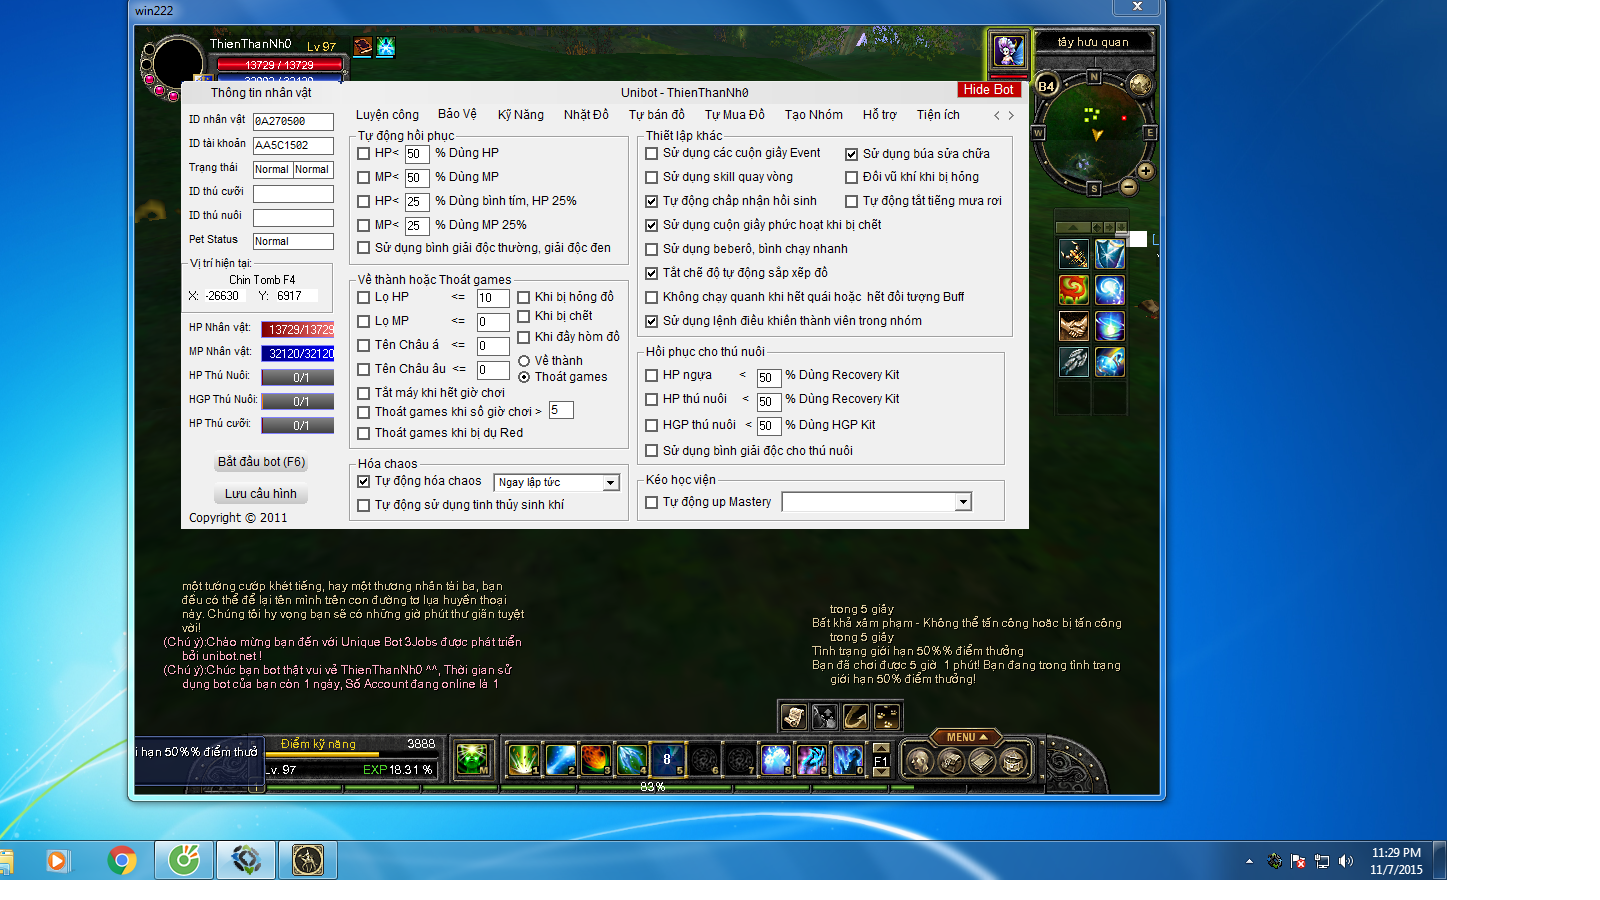This screenshot has width=1600, height=900.
Task: Click the red spiral buff icon
Action: (1074, 290)
